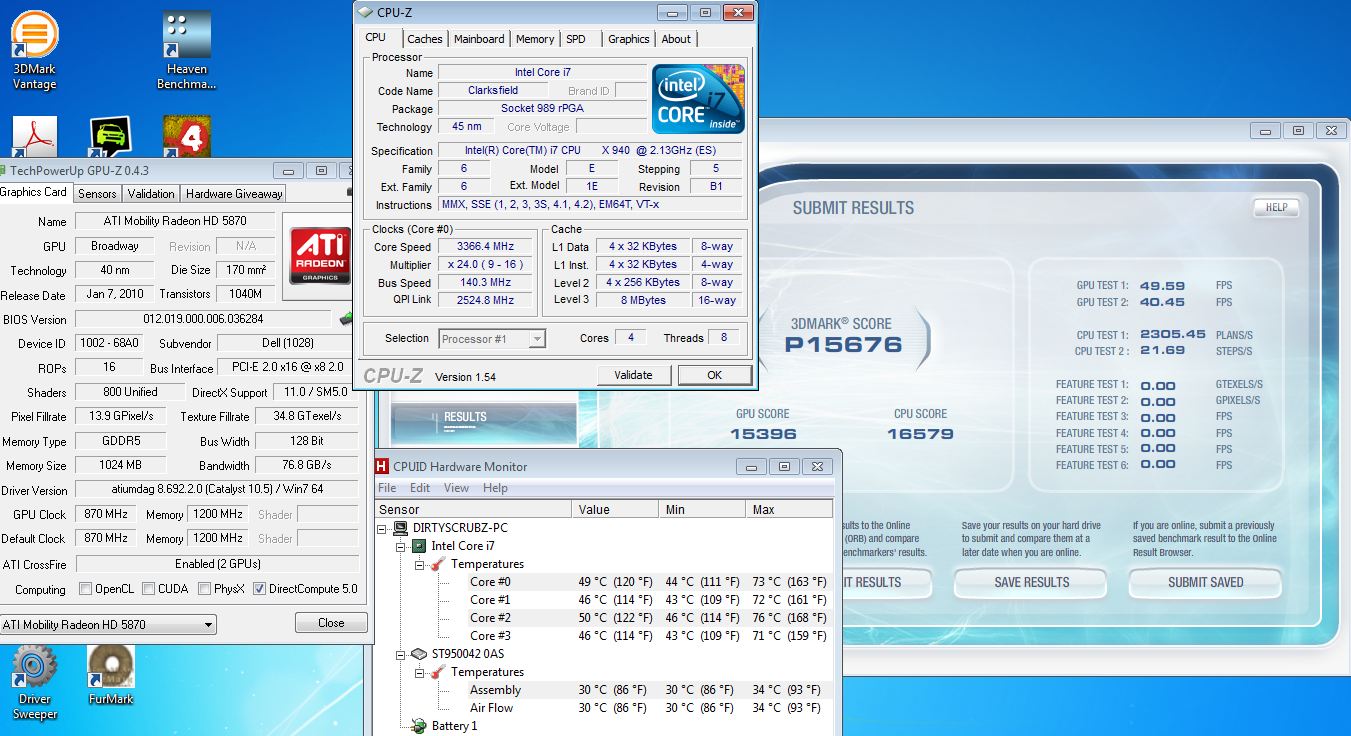The image size is (1351, 736).
Task: Click the Min column header
Action: click(704, 509)
